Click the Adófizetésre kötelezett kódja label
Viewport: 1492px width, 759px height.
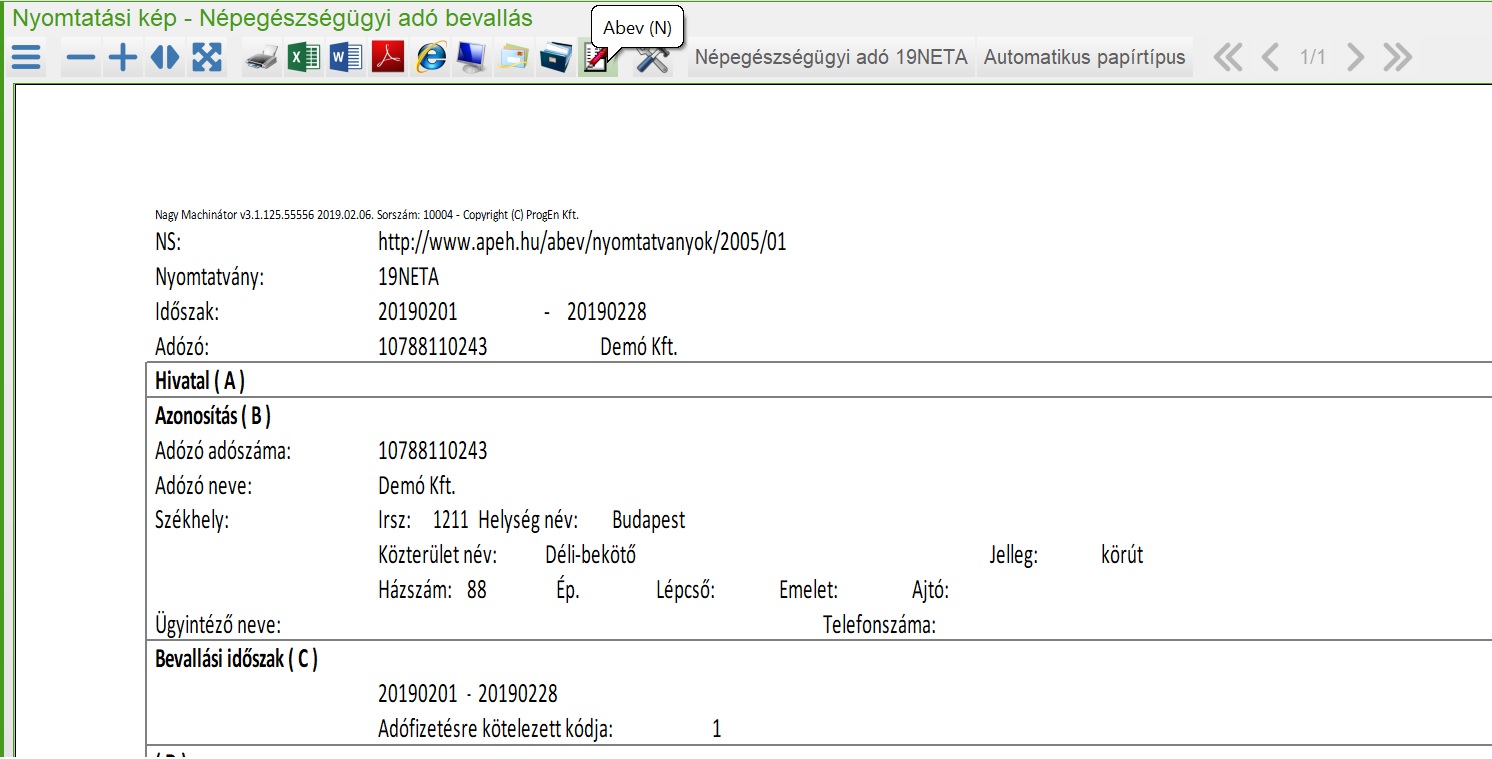tap(496, 729)
